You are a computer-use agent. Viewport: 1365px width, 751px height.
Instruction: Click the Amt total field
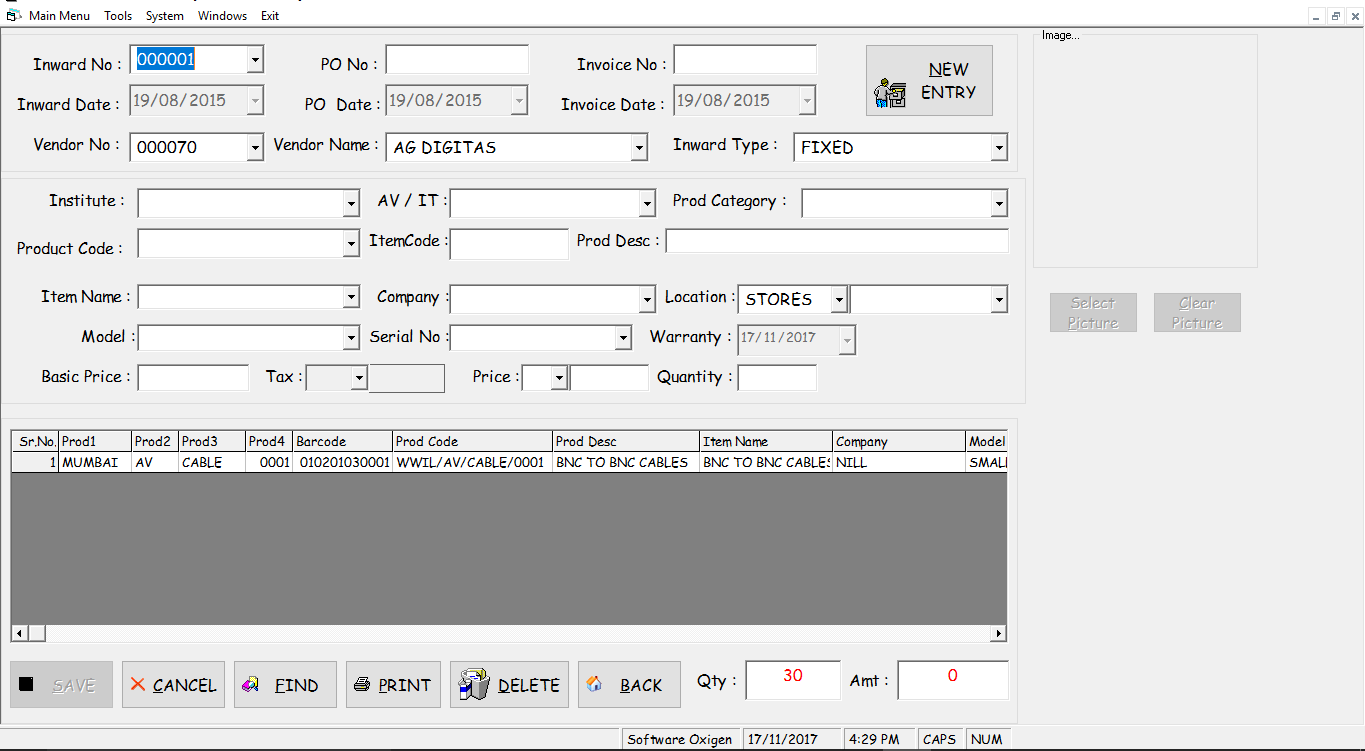953,680
